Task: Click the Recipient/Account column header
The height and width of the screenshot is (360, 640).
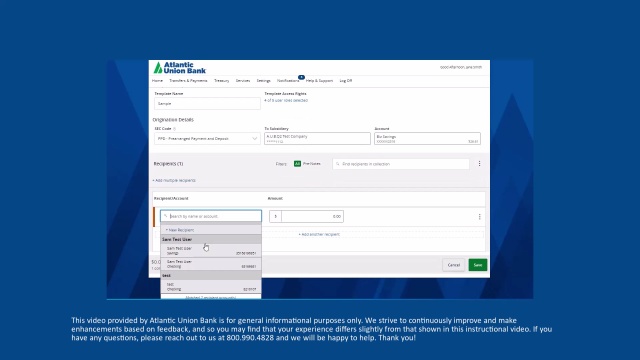Action: tap(171, 198)
